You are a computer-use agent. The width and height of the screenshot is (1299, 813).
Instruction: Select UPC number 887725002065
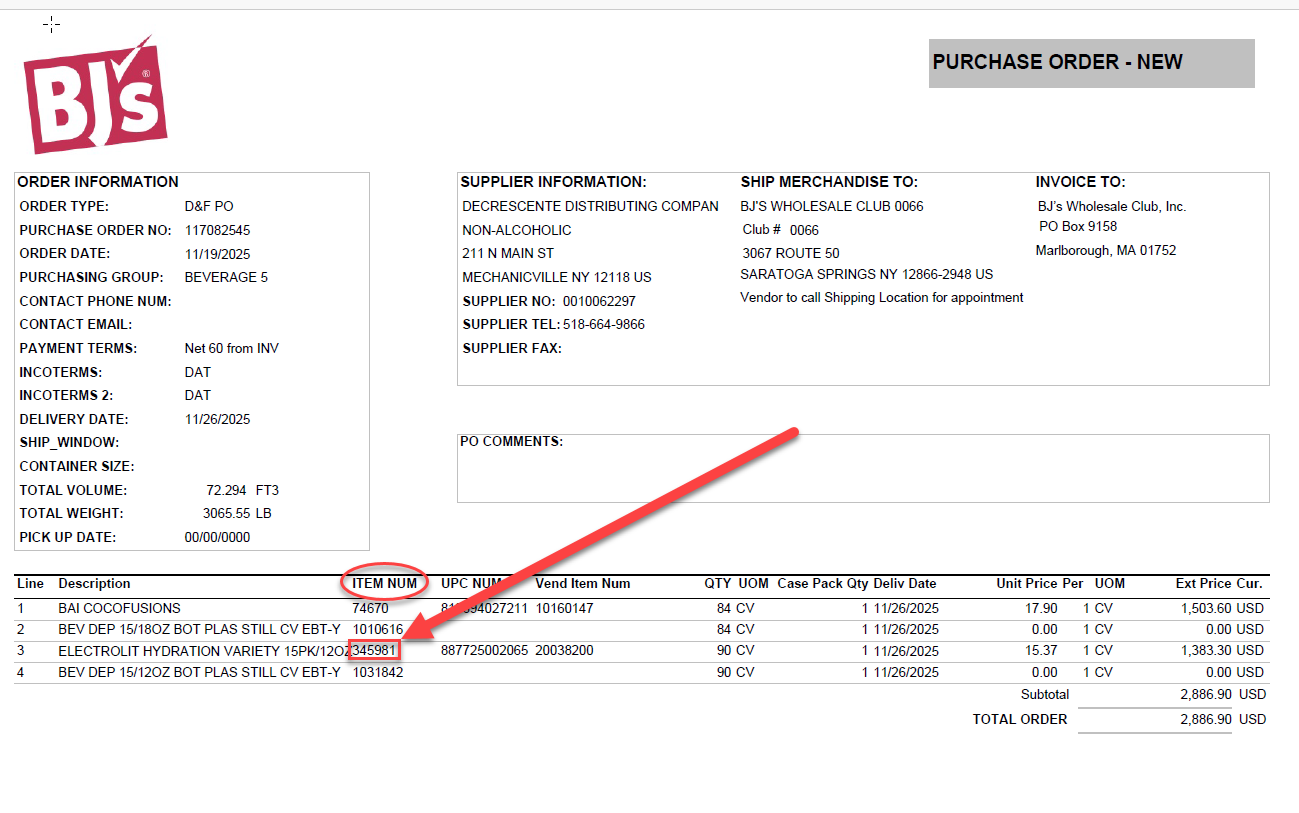(x=484, y=651)
